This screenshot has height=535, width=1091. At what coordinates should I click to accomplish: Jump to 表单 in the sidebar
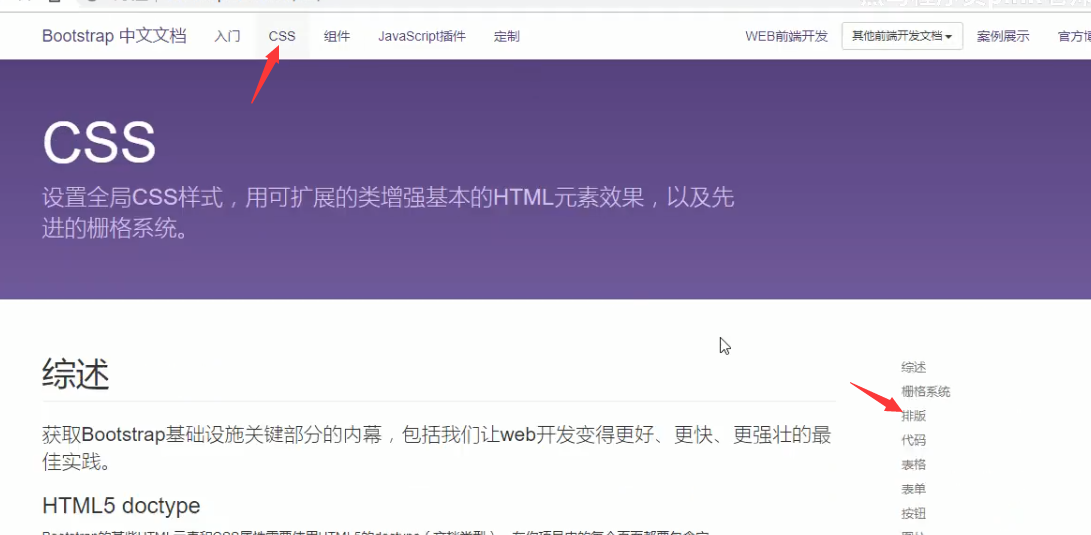point(914,489)
